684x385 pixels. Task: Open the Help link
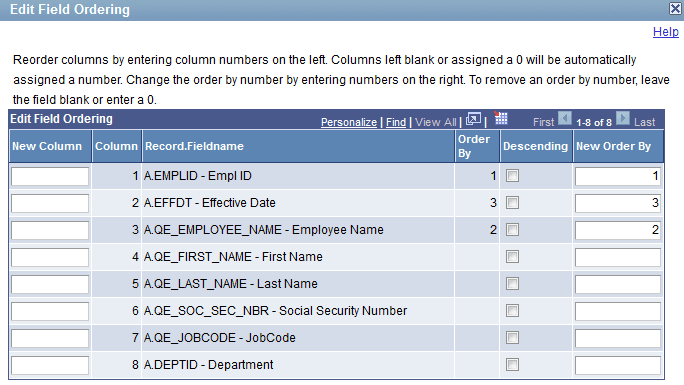[x=666, y=32]
